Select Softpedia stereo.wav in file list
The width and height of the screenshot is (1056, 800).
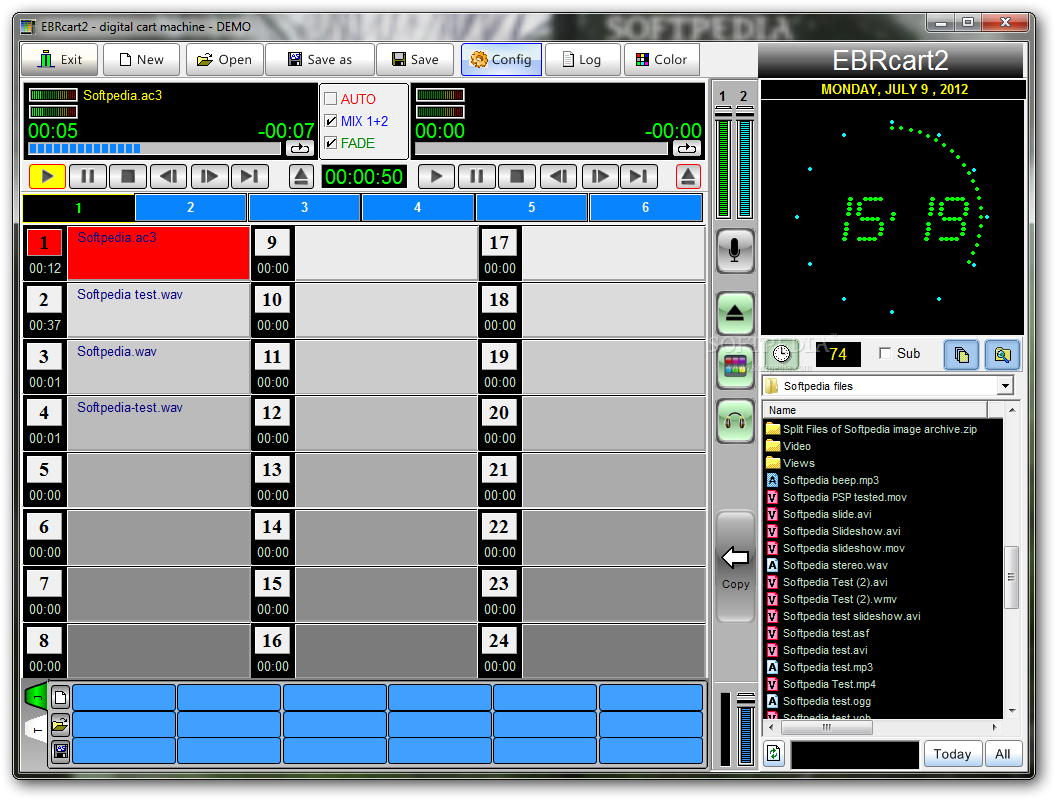[834, 565]
